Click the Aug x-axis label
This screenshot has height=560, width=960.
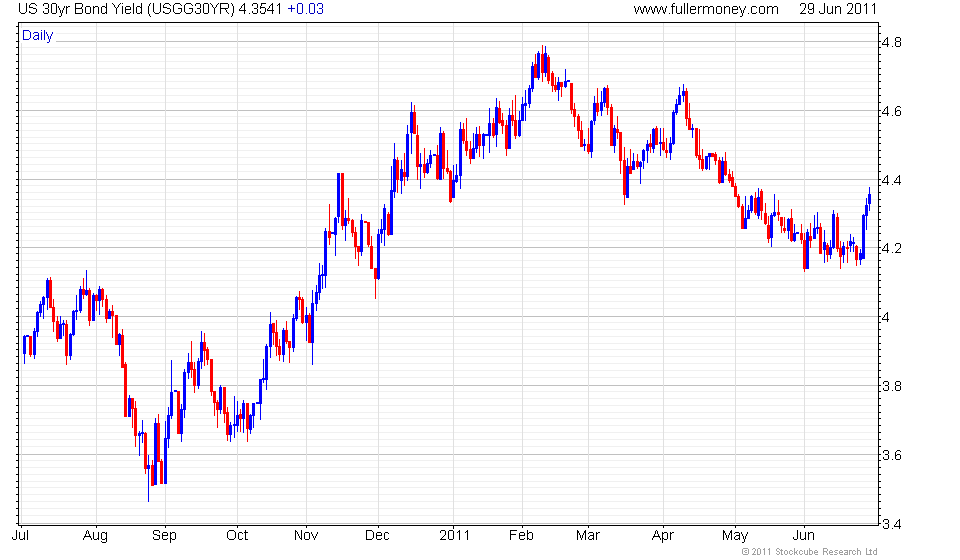click(x=95, y=535)
